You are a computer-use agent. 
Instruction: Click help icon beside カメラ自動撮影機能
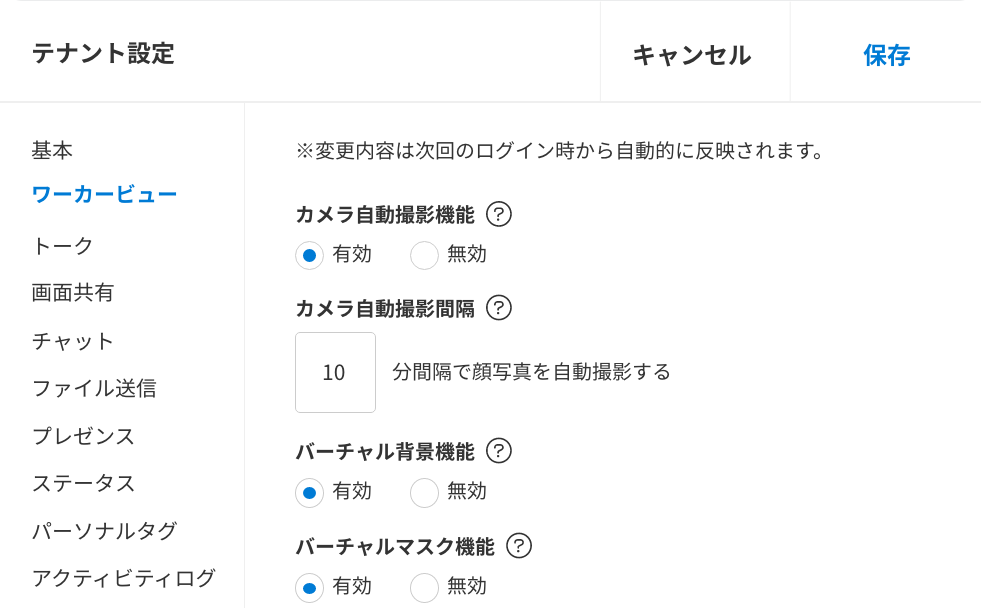point(498,214)
